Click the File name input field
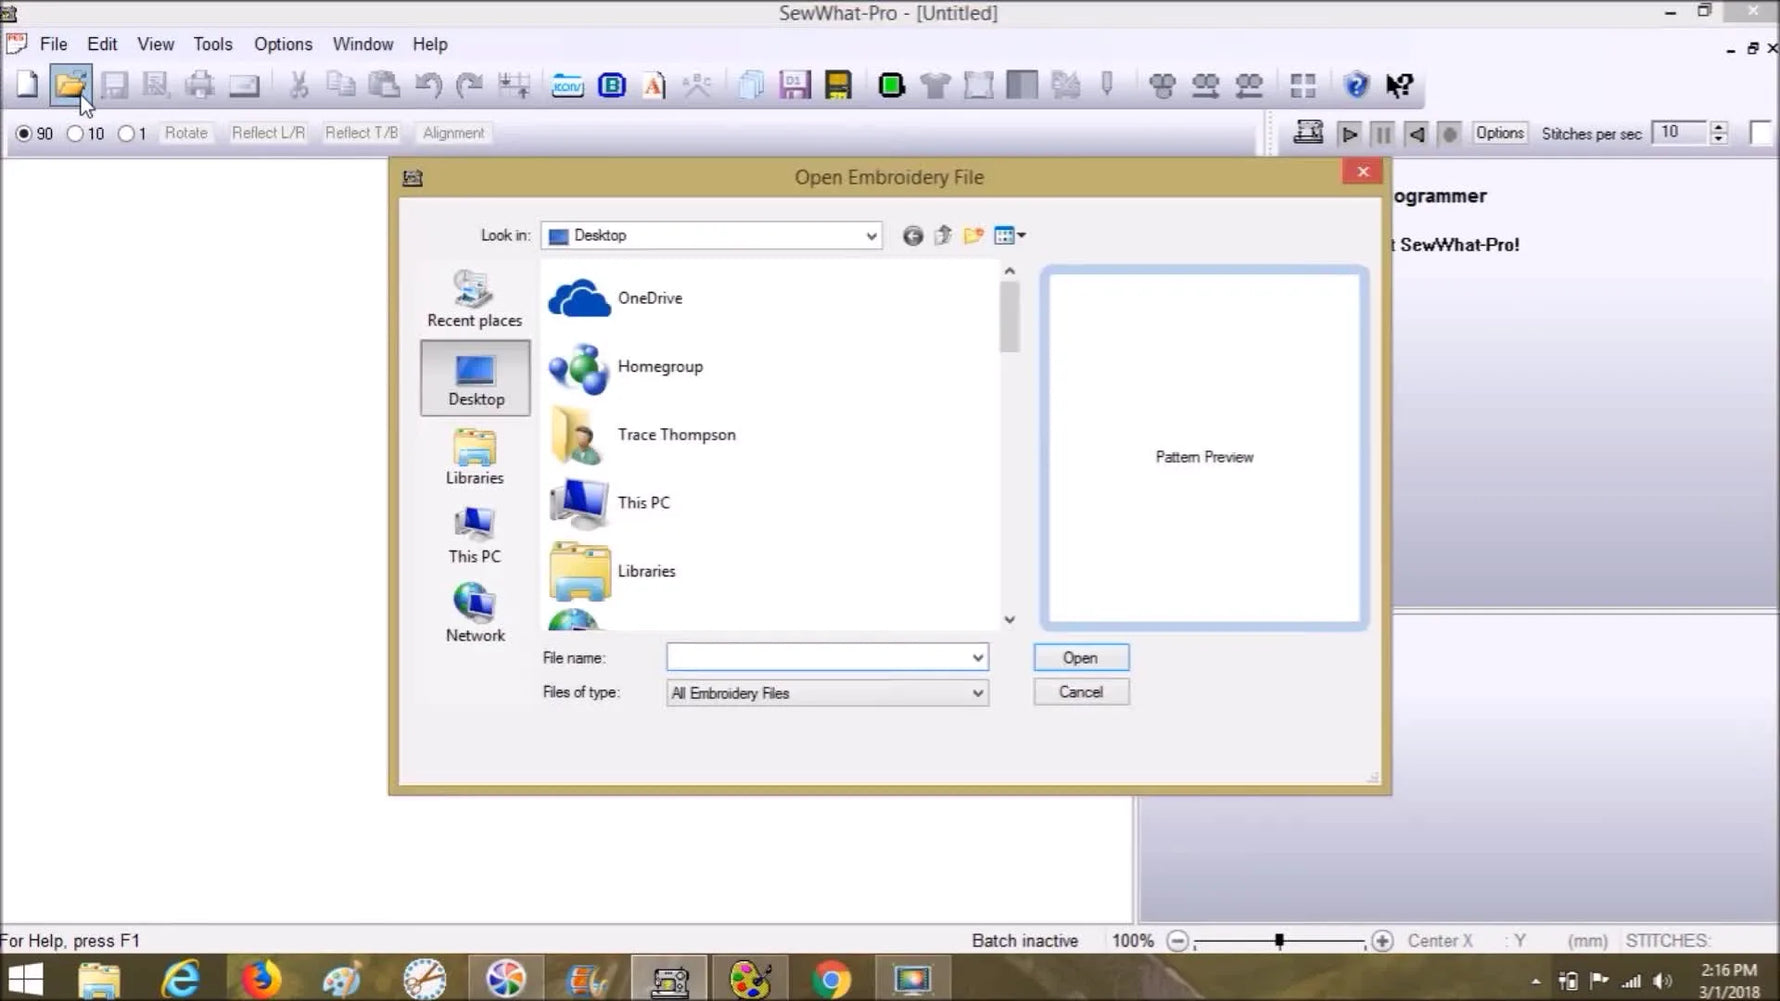The width and height of the screenshot is (1780, 1001). point(827,657)
